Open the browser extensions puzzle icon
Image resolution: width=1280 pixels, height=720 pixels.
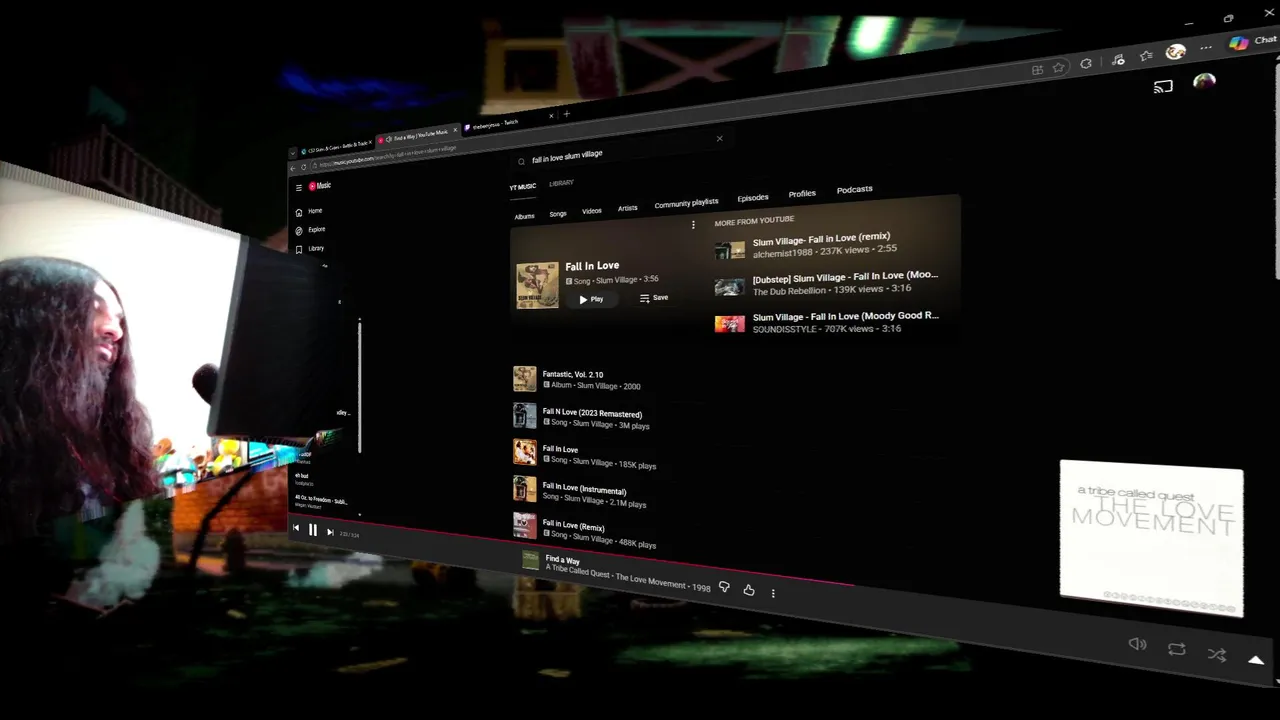1087,63
